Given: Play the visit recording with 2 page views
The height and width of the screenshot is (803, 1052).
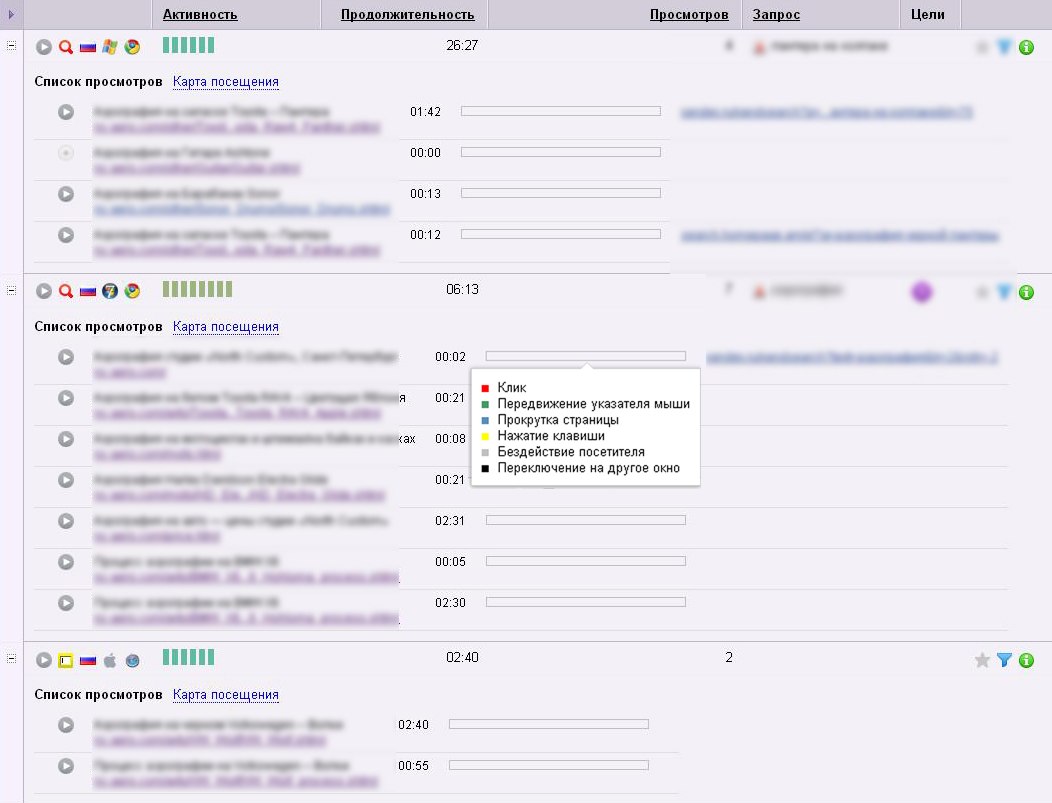Looking at the screenshot, I should click(44, 660).
